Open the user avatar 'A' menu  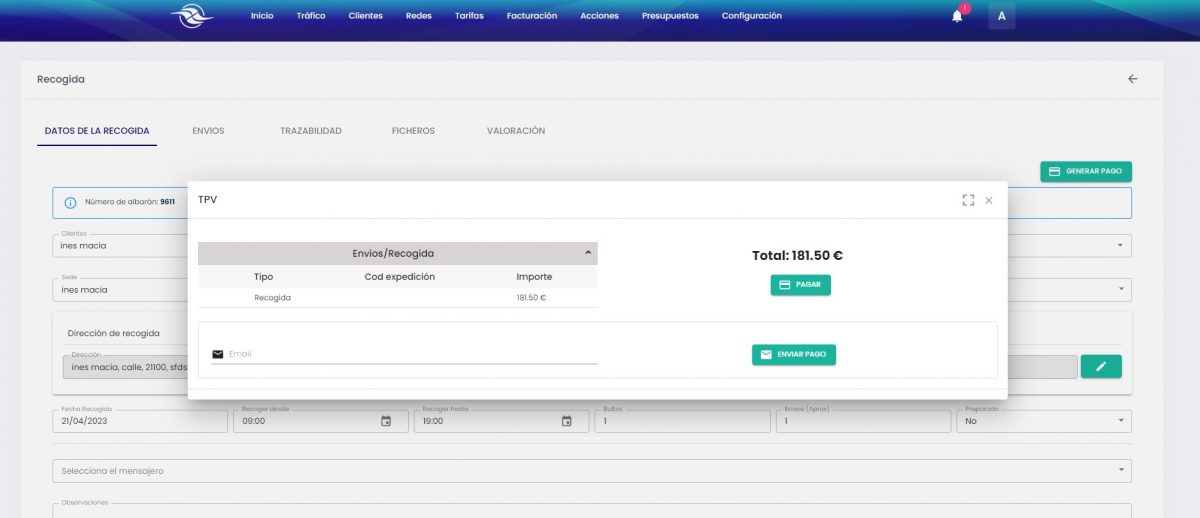(x=1001, y=16)
